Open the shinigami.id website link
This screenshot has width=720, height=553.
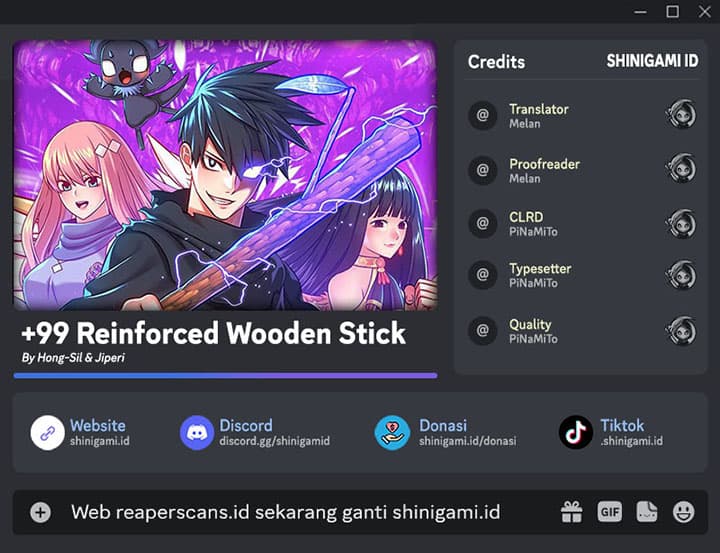[100, 441]
